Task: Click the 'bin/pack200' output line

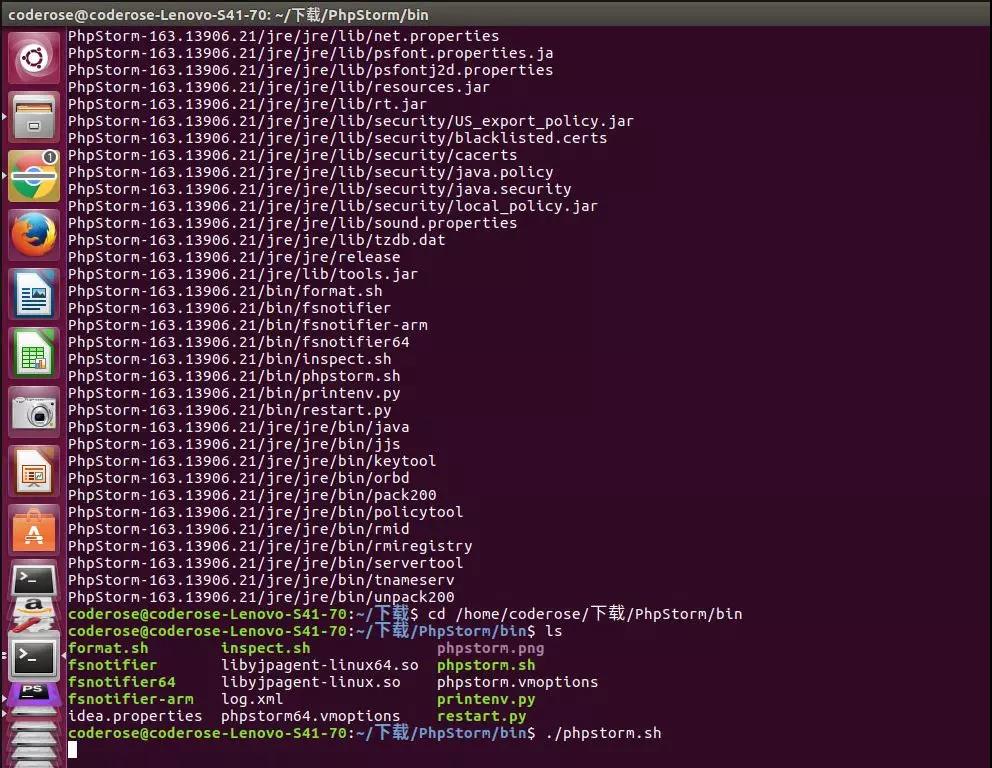Action: click(252, 495)
